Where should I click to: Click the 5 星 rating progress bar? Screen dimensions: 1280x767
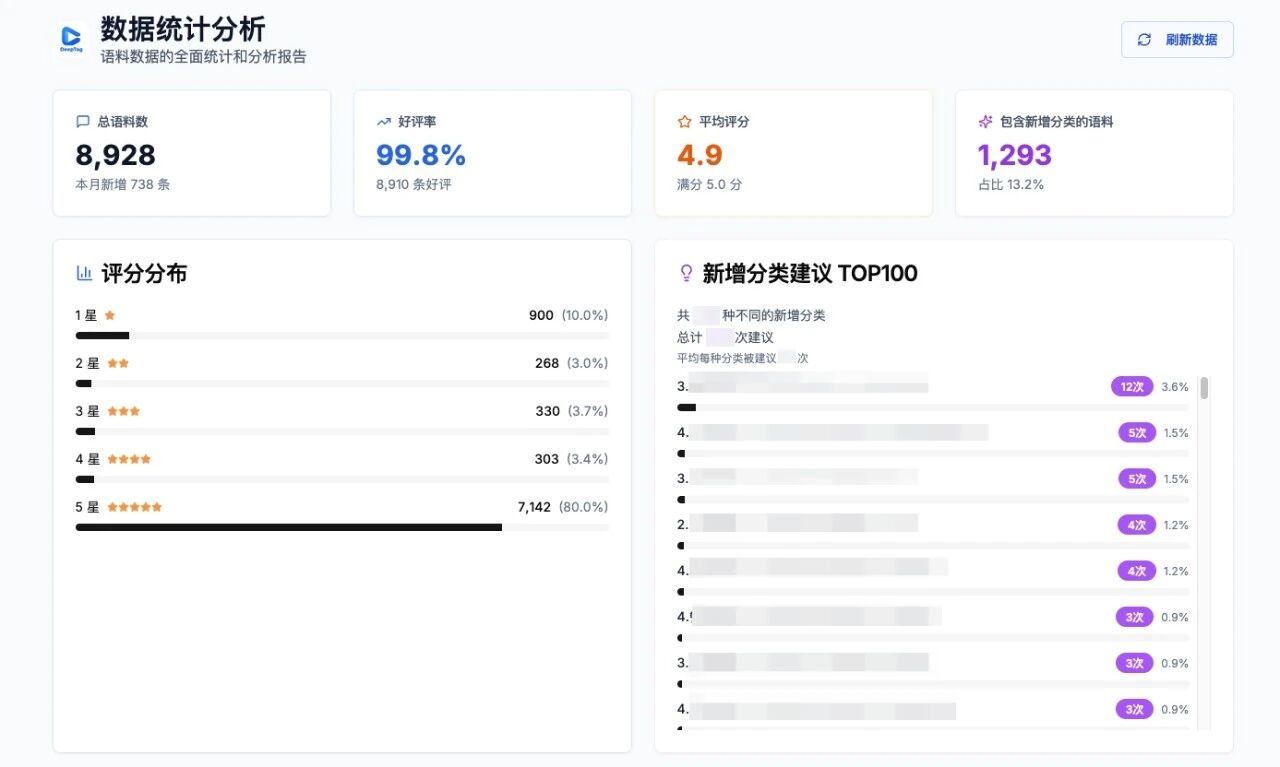click(342, 527)
